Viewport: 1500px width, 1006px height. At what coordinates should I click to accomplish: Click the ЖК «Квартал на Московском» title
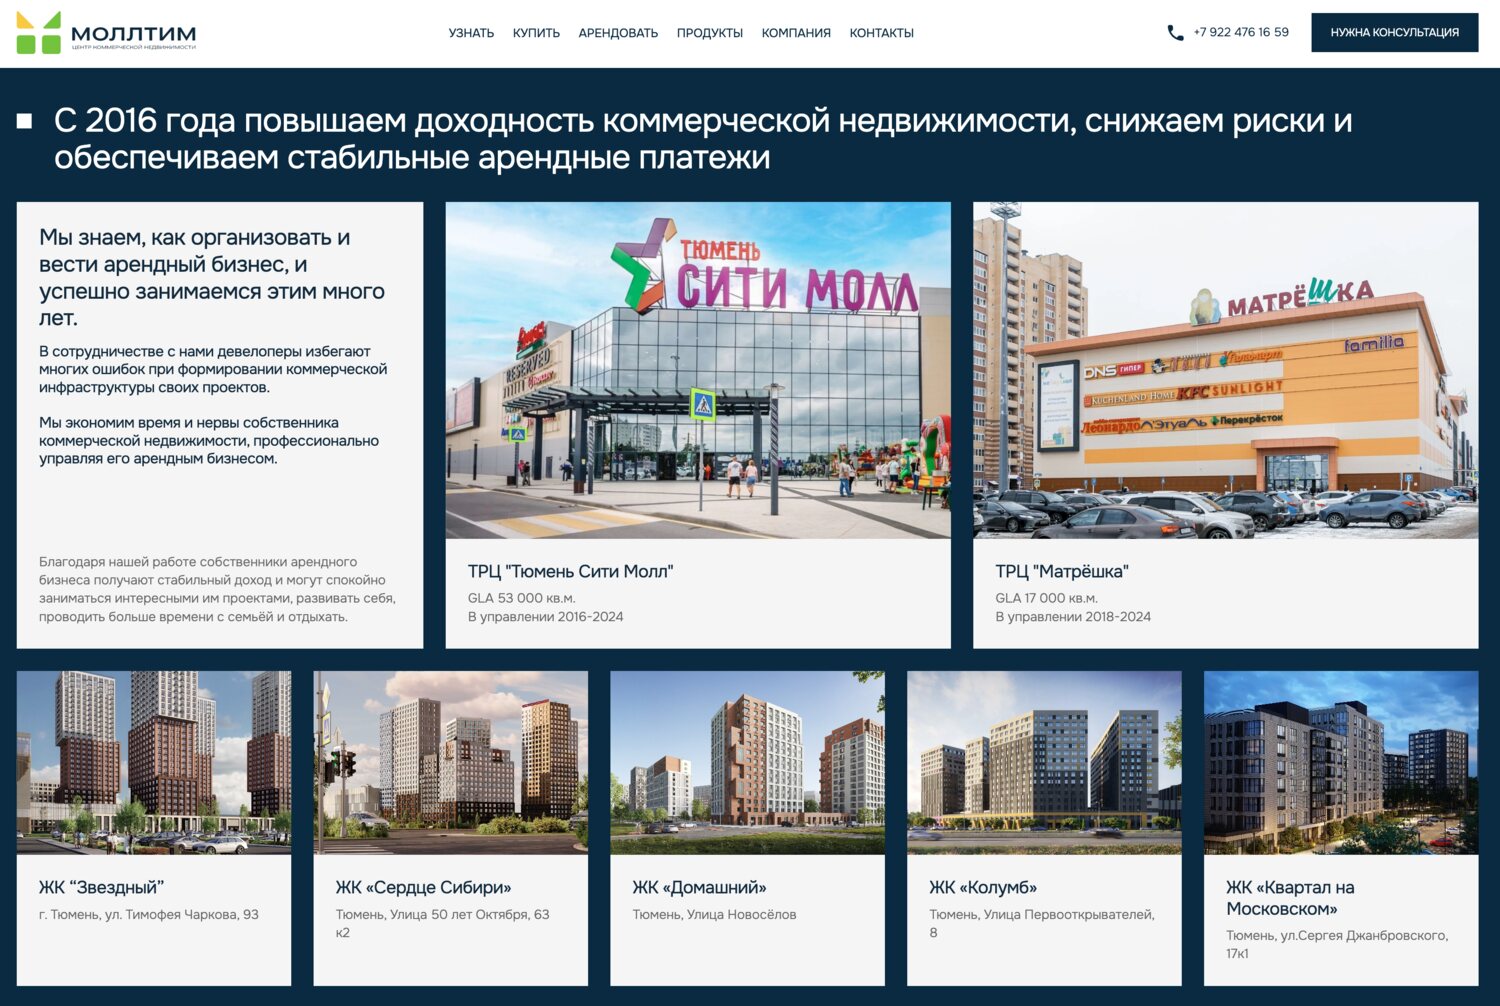tap(1290, 898)
